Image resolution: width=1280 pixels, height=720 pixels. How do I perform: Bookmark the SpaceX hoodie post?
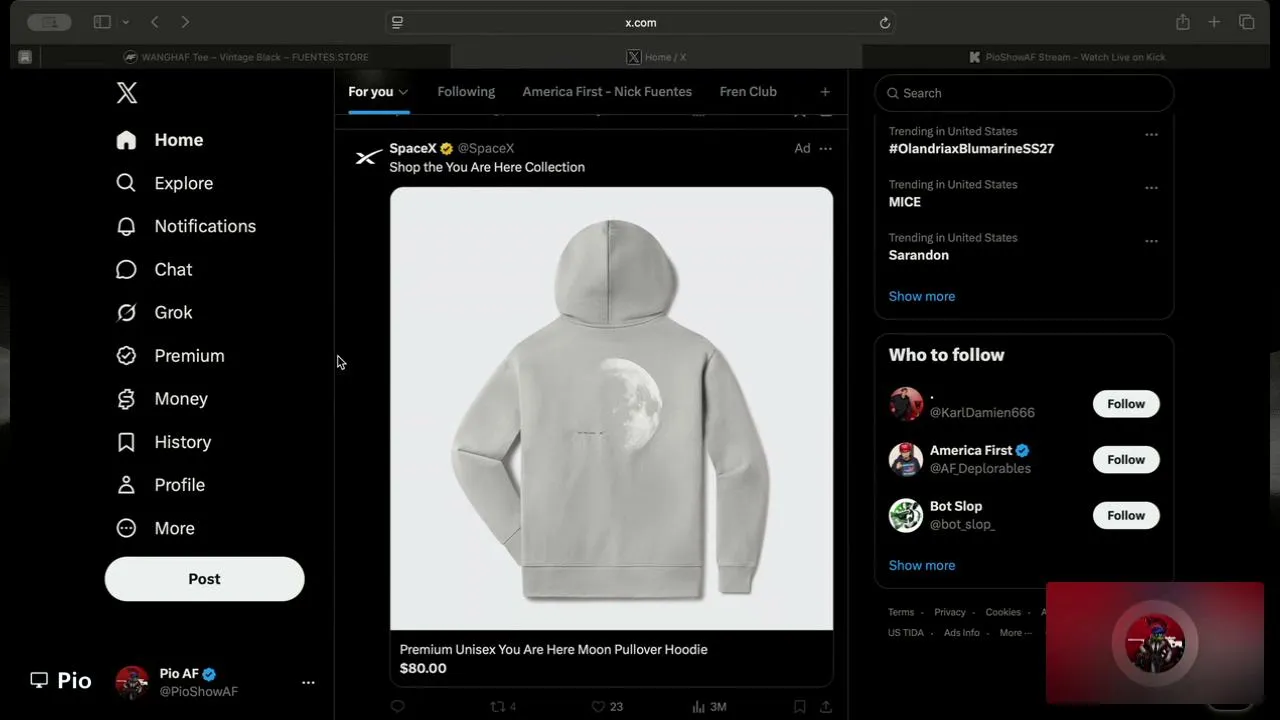click(x=800, y=706)
